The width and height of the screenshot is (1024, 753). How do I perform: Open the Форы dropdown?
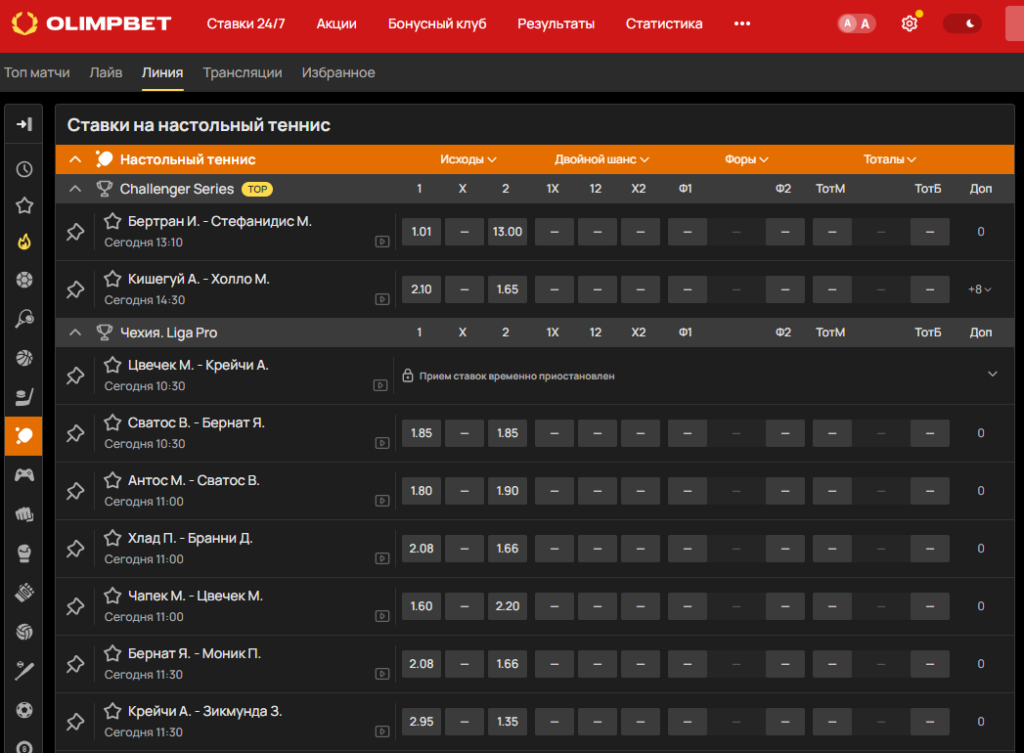[746, 159]
